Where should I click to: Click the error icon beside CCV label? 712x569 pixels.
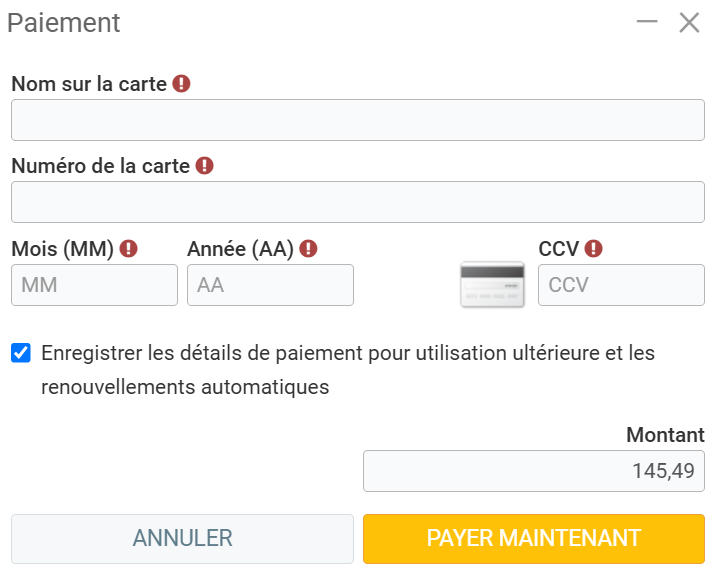click(594, 249)
